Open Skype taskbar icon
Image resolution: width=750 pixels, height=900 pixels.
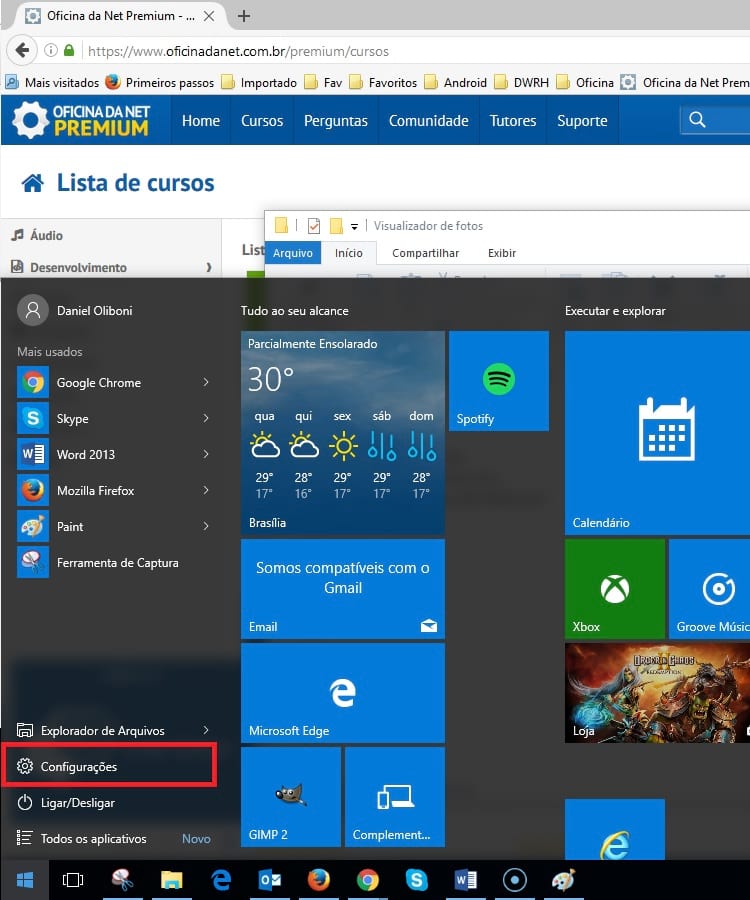(x=417, y=879)
